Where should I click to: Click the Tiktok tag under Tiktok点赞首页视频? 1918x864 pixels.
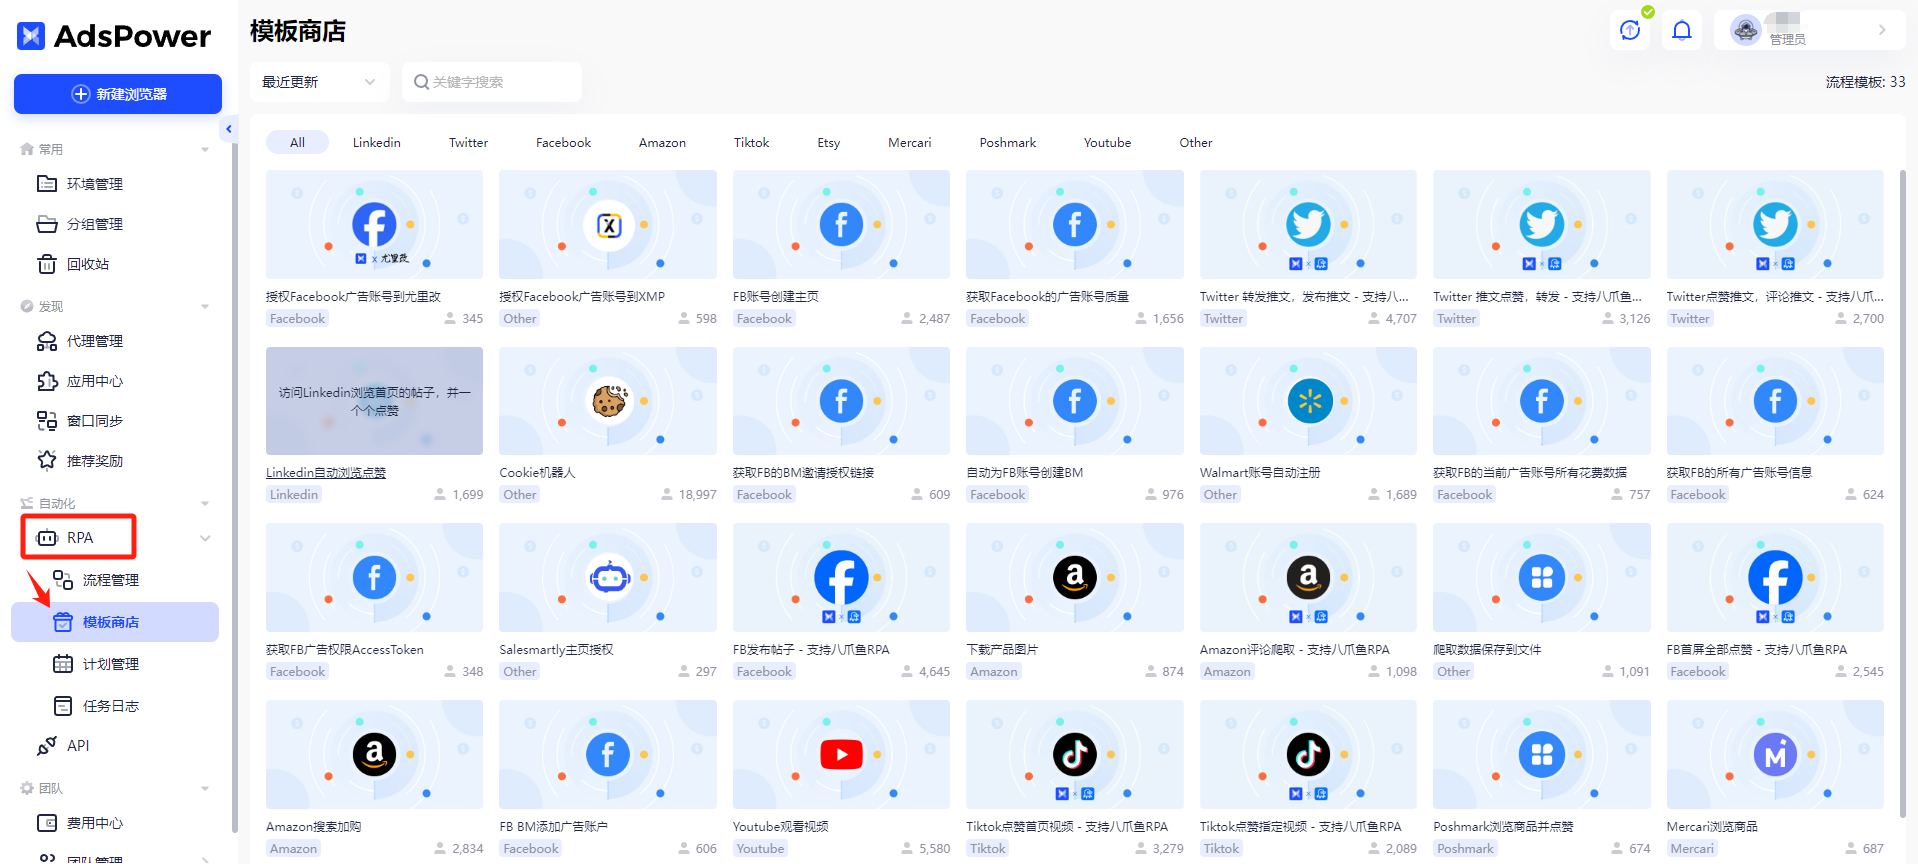tap(988, 849)
